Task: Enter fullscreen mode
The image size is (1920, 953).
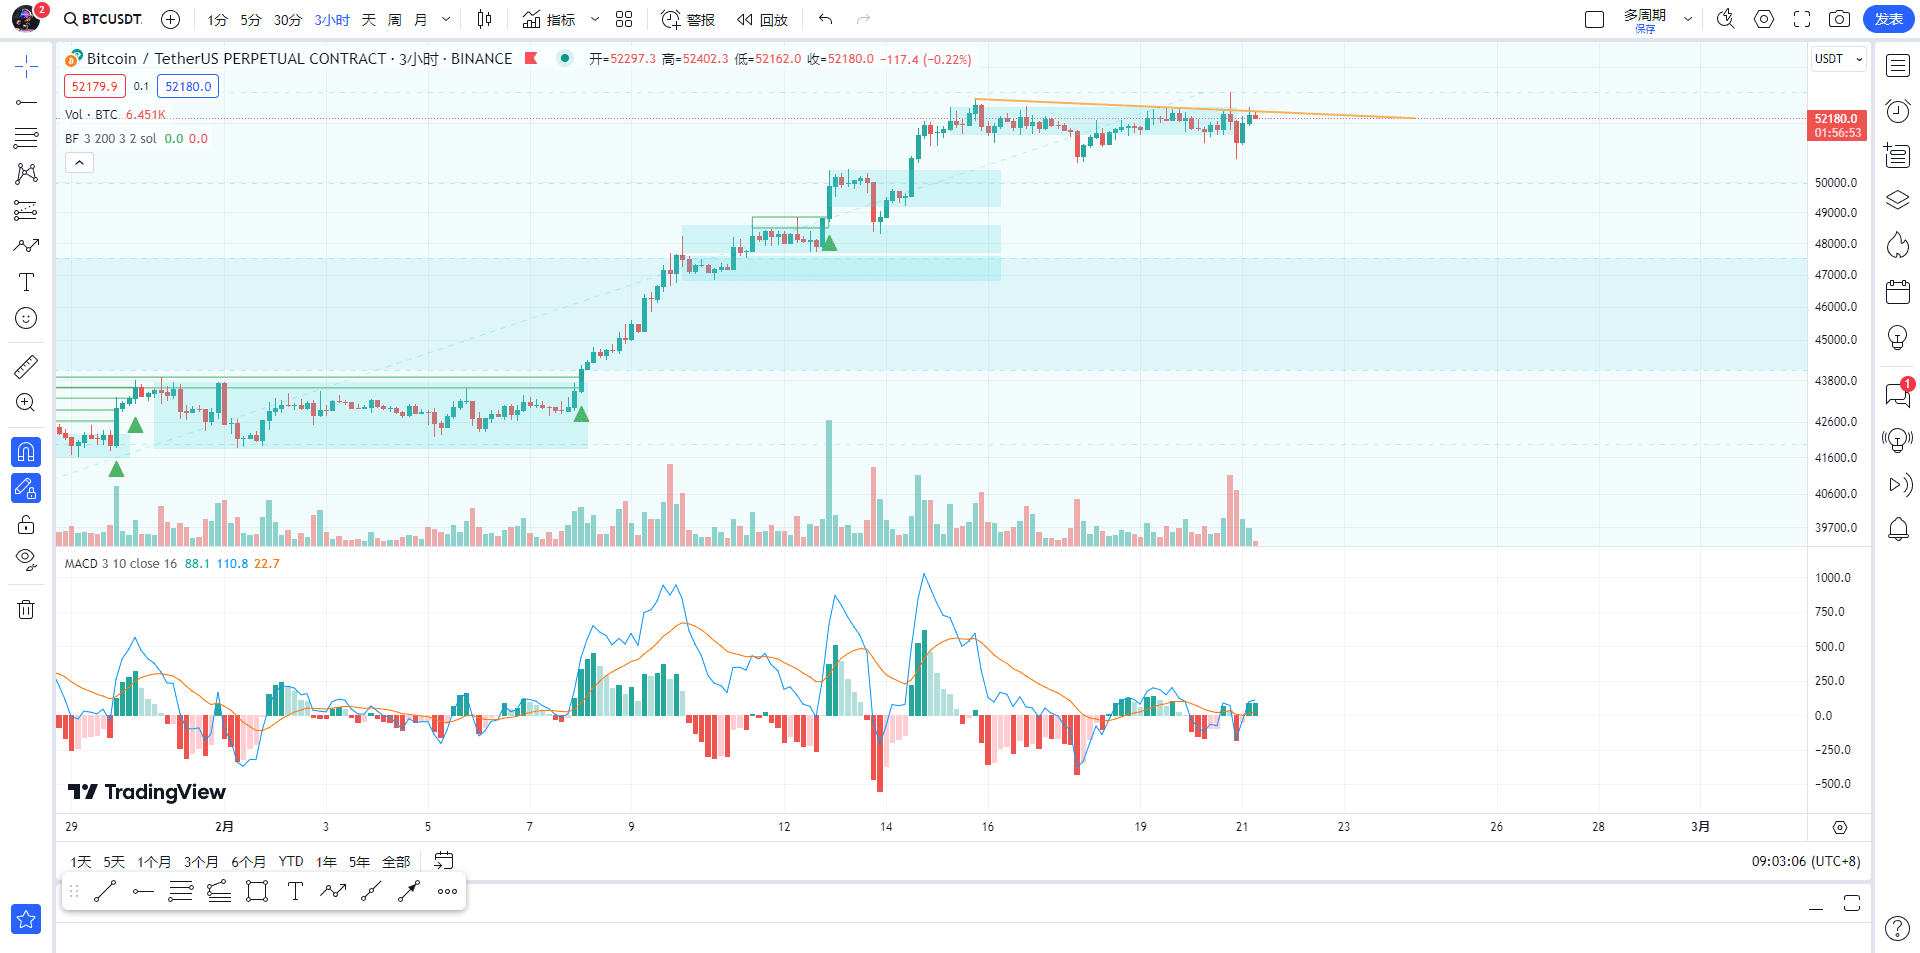Action: (x=1802, y=19)
